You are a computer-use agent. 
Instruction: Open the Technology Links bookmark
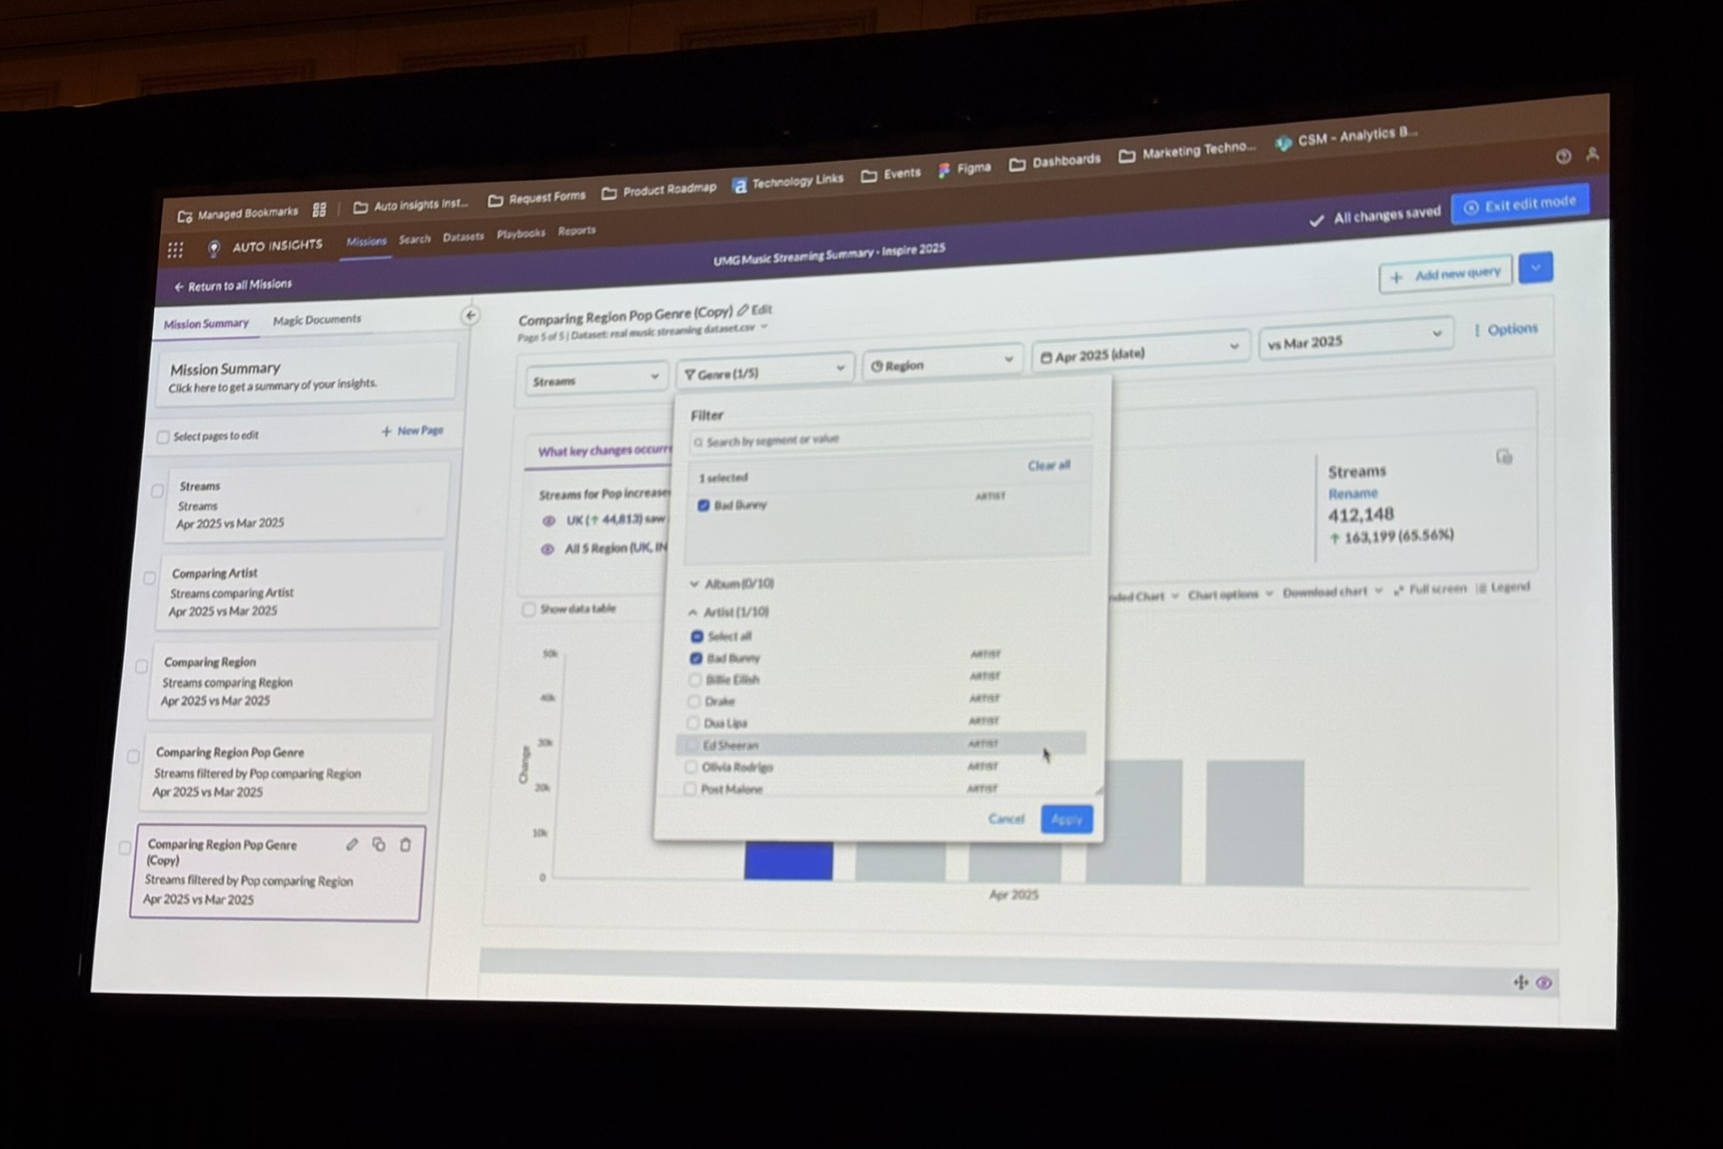788,183
